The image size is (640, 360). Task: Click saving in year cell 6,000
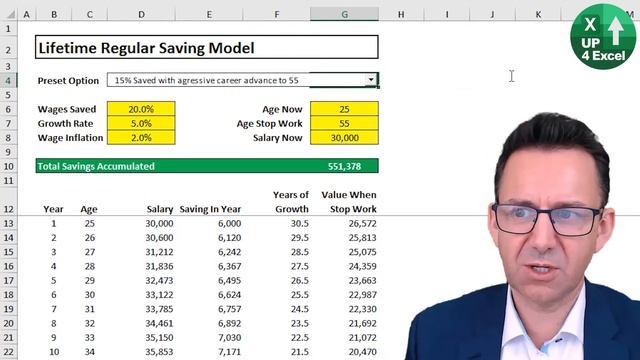click(229, 223)
